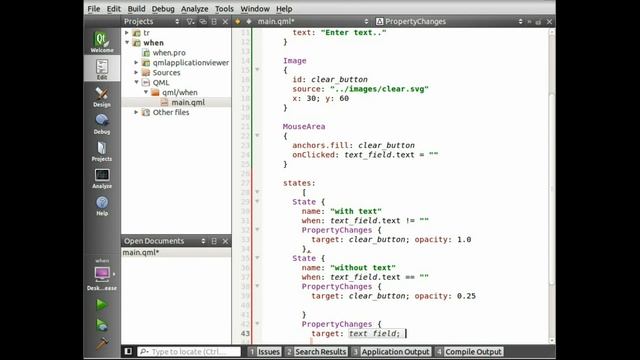Switch to Edit mode in sidebar

pos(102,69)
